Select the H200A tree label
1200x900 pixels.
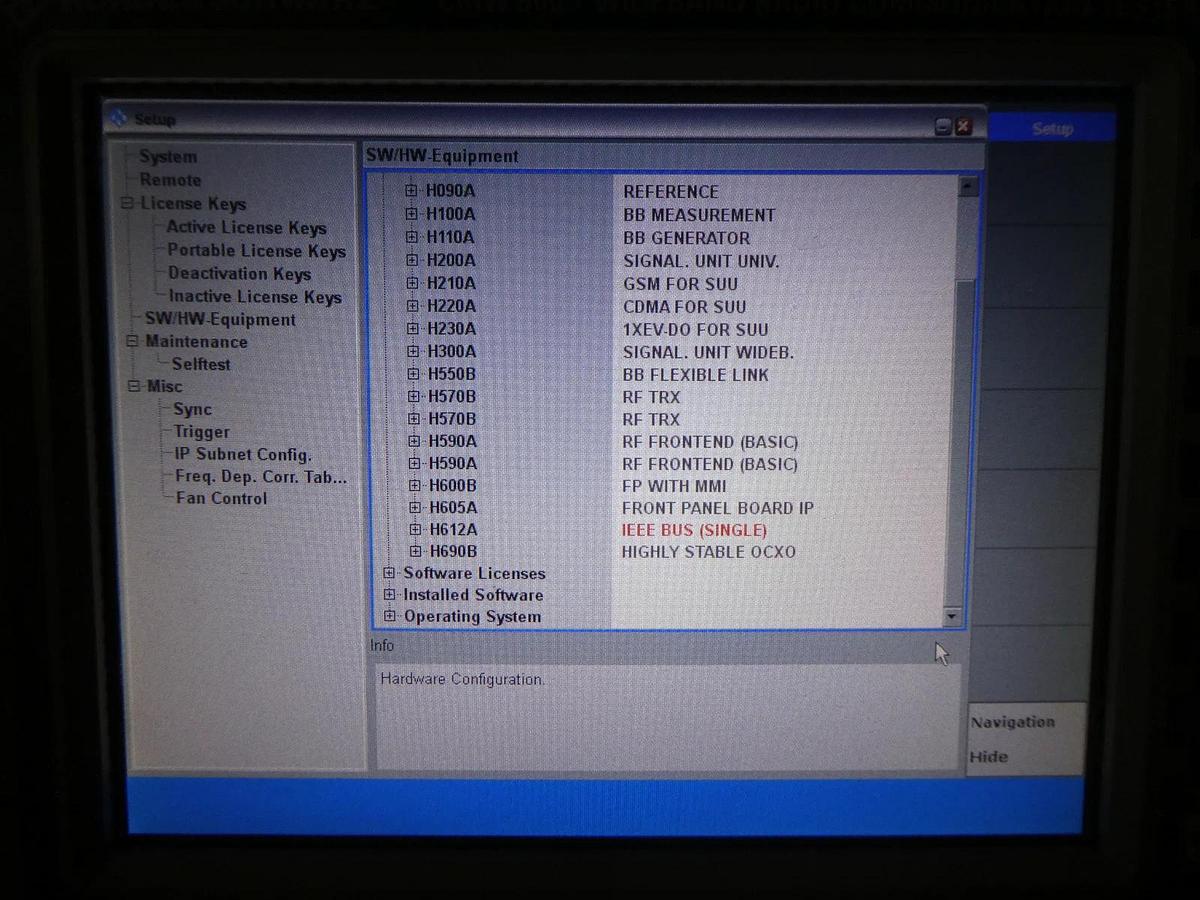451,260
